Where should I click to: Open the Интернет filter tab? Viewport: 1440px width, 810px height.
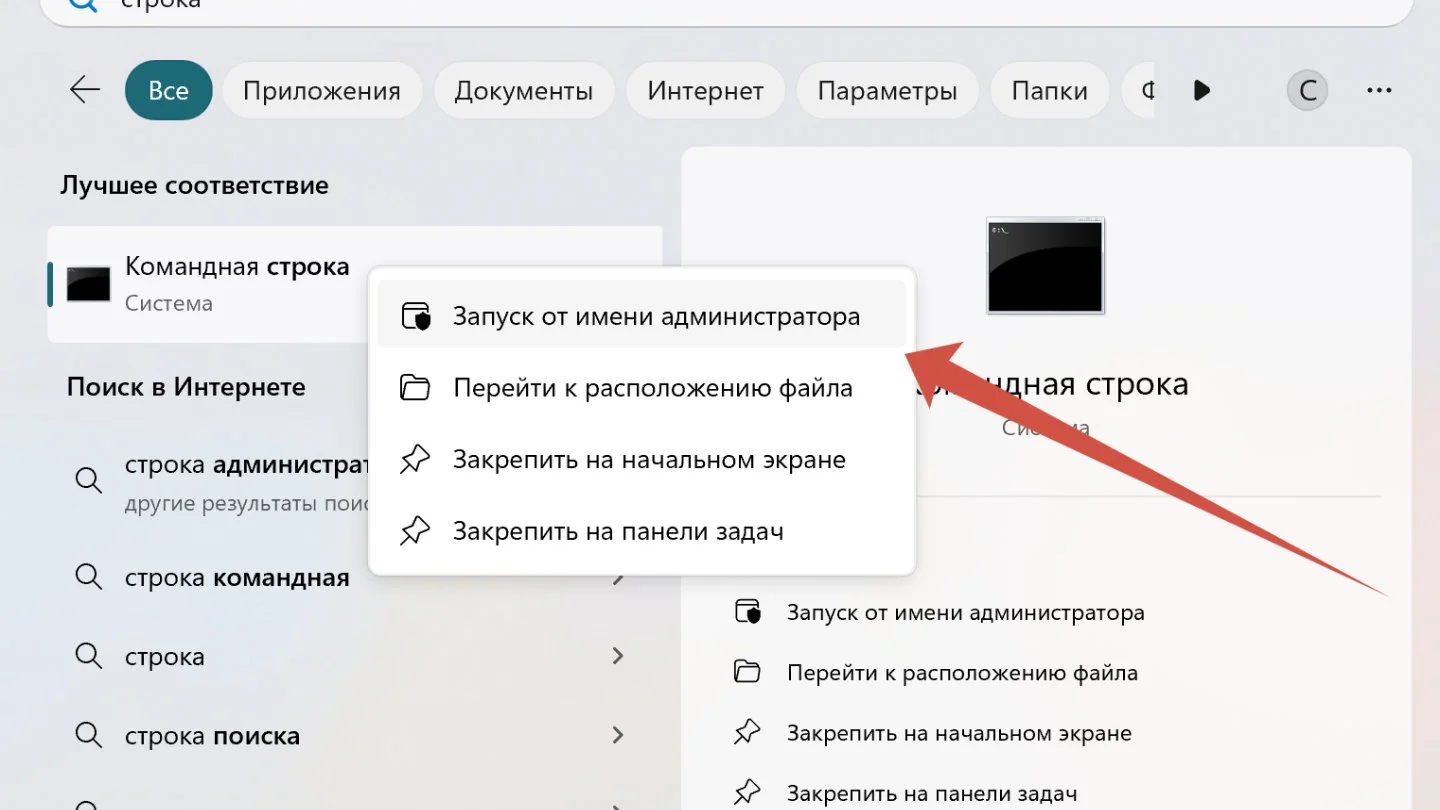(x=705, y=91)
